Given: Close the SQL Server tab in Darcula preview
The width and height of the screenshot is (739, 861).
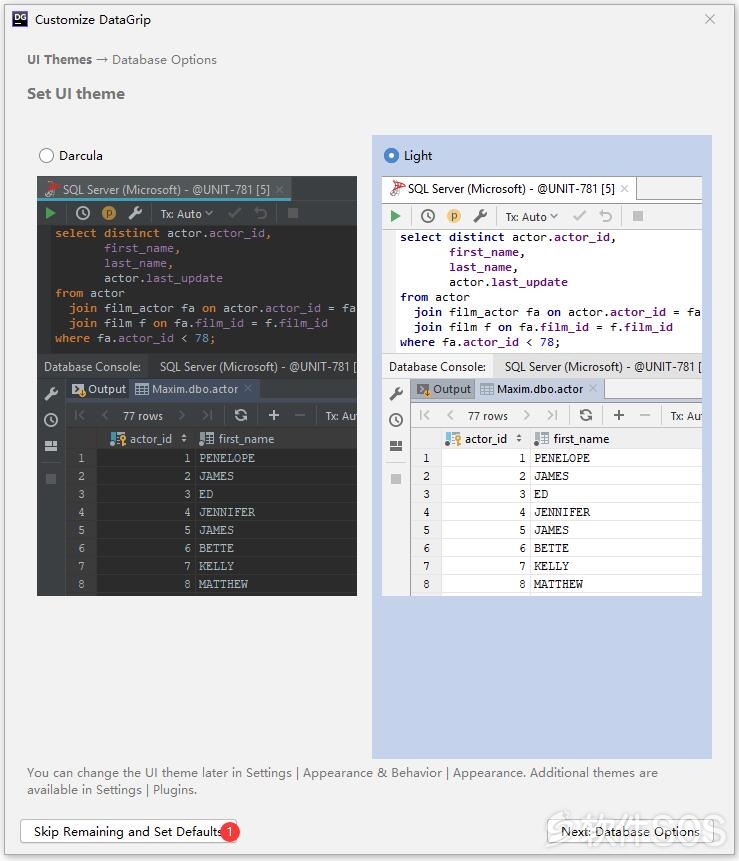Looking at the screenshot, I should [x=279, y=189].
